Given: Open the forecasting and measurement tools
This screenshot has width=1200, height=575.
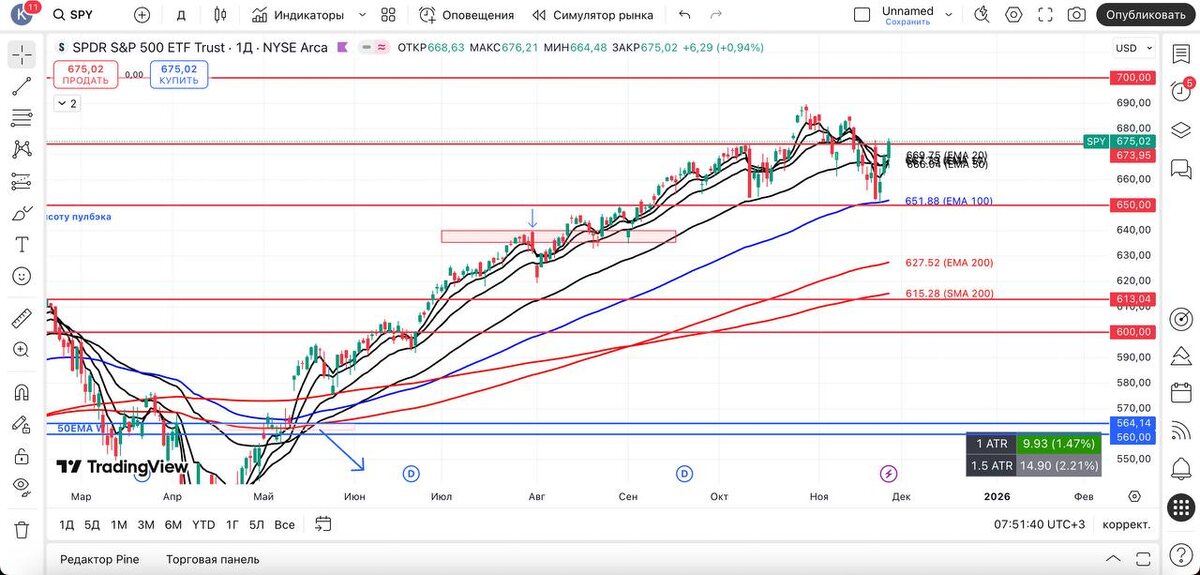Looking at the screenshot, I should [x=21, y=182].
